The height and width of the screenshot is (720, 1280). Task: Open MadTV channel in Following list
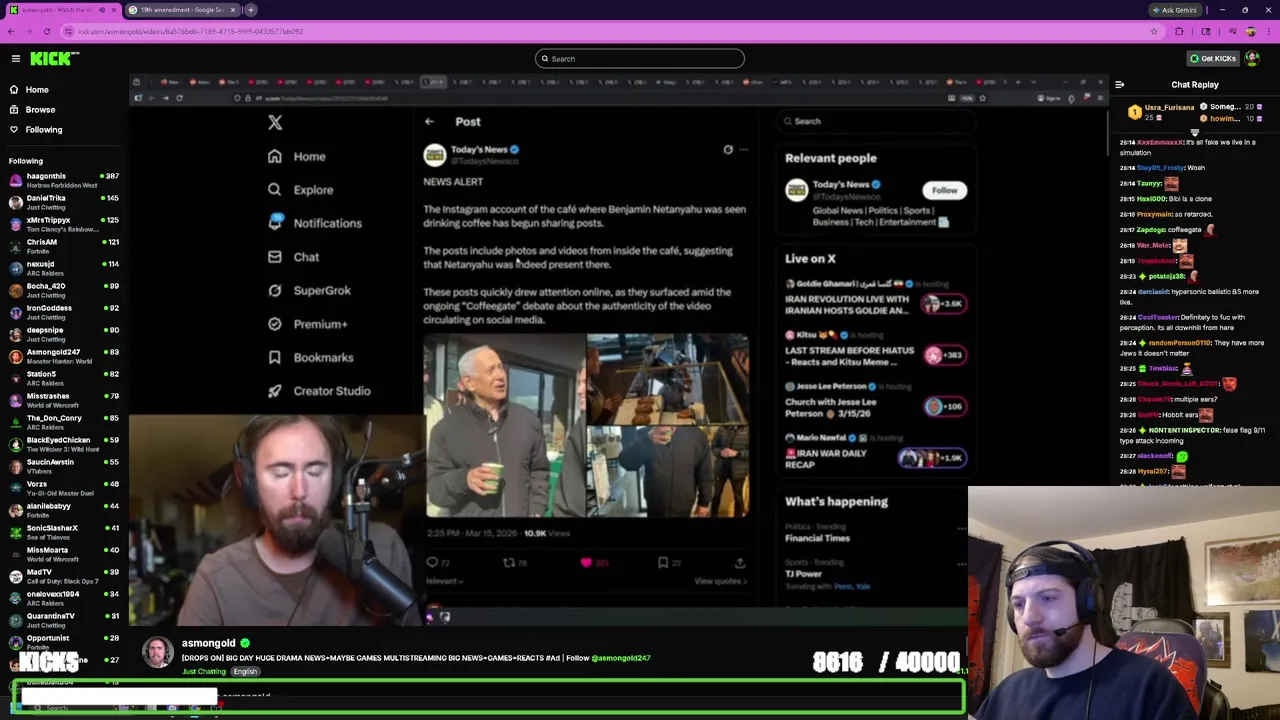coord(64,576)
